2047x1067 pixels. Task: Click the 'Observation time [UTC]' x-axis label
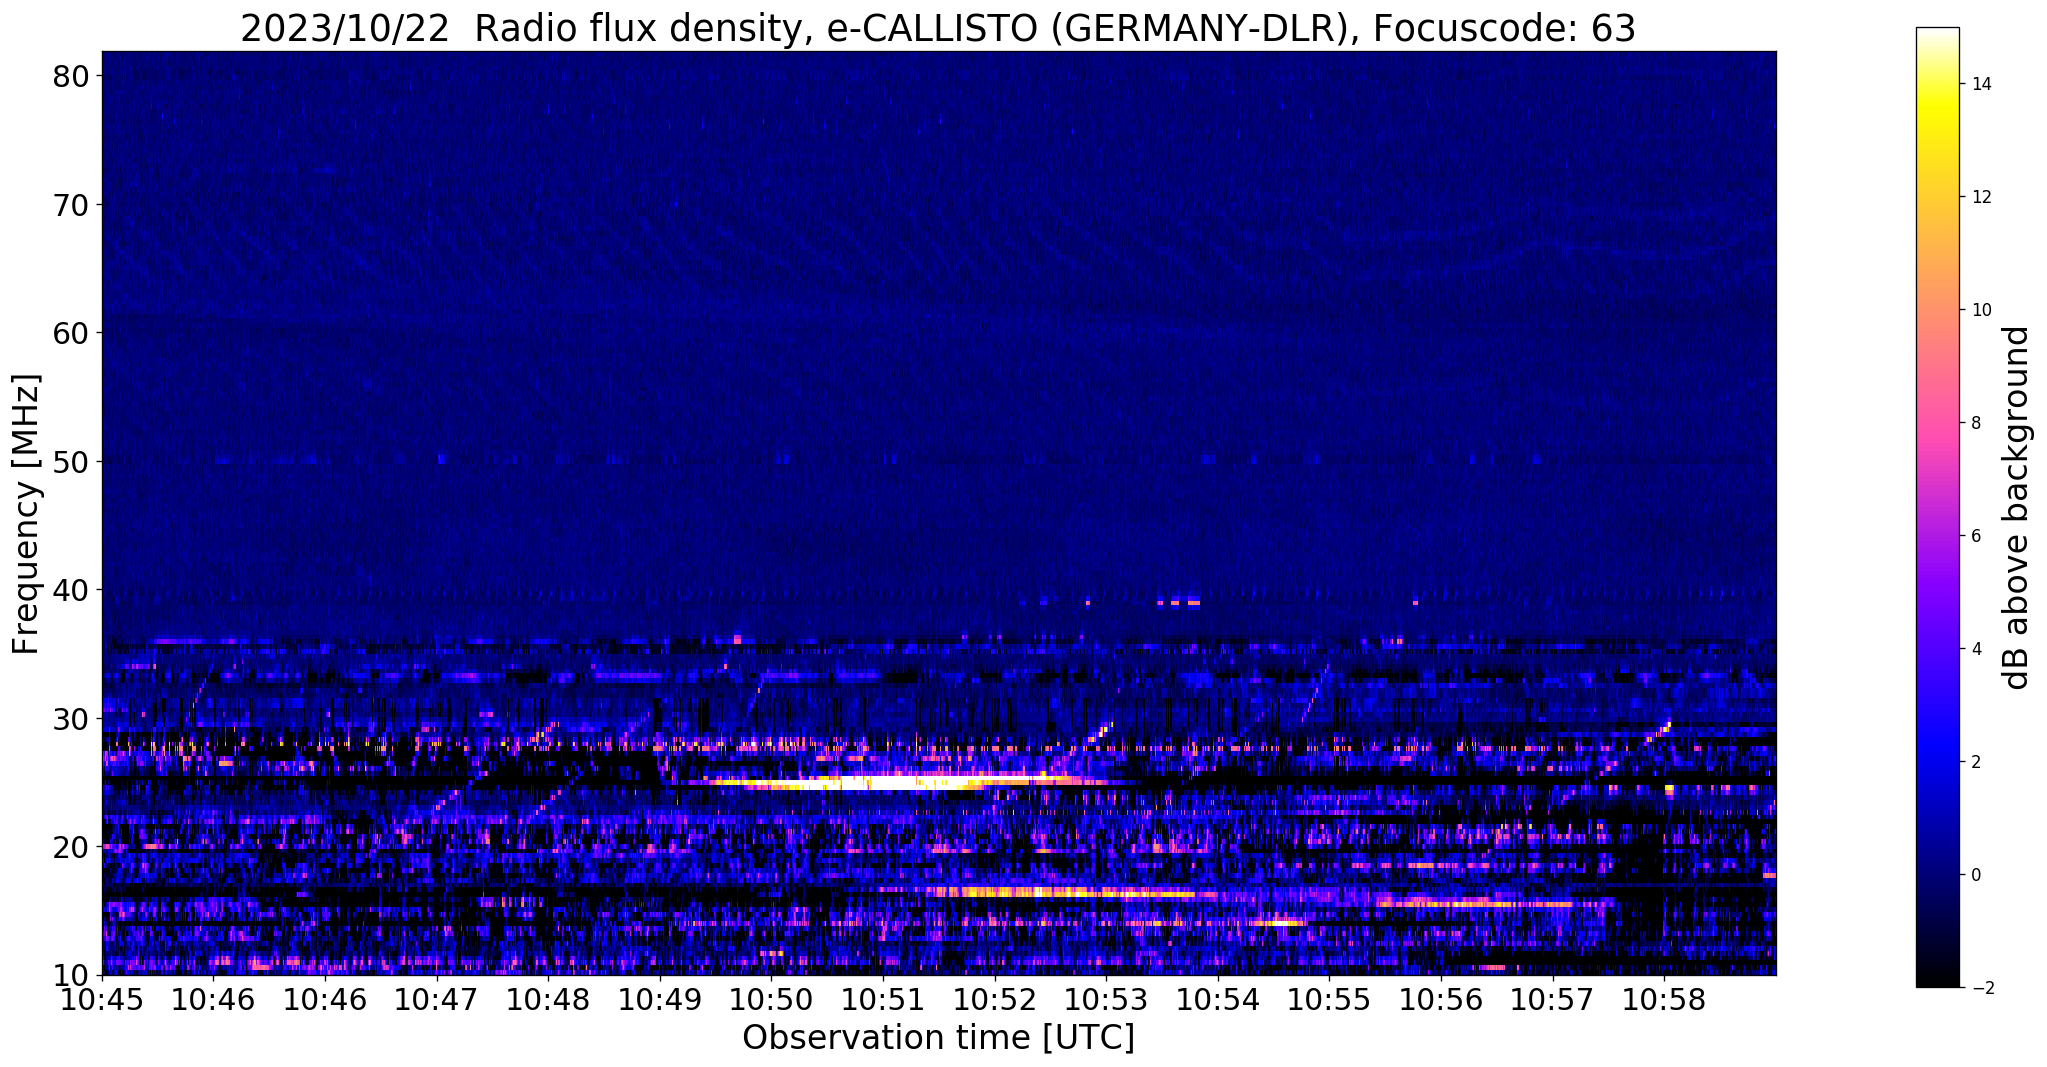[x=938, y=1038]
